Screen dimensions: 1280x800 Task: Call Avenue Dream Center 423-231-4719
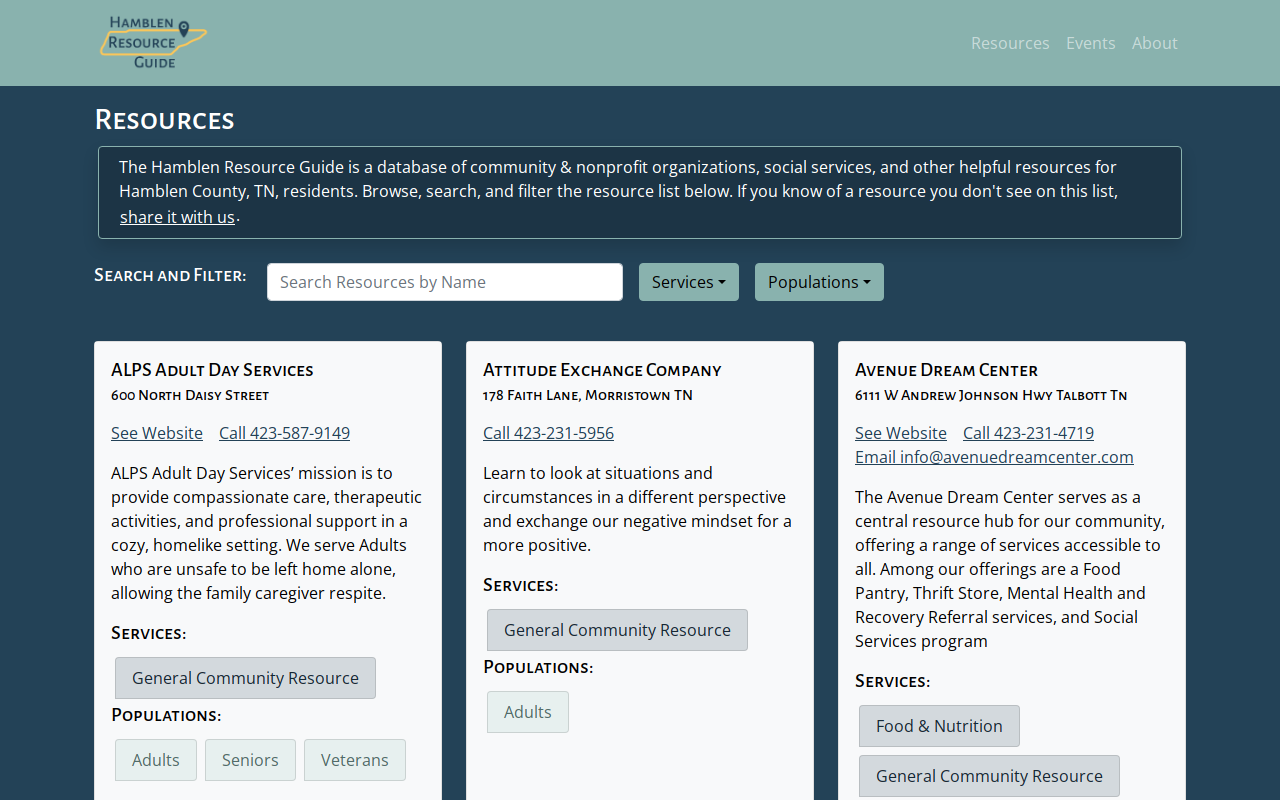click(1028, 433)
